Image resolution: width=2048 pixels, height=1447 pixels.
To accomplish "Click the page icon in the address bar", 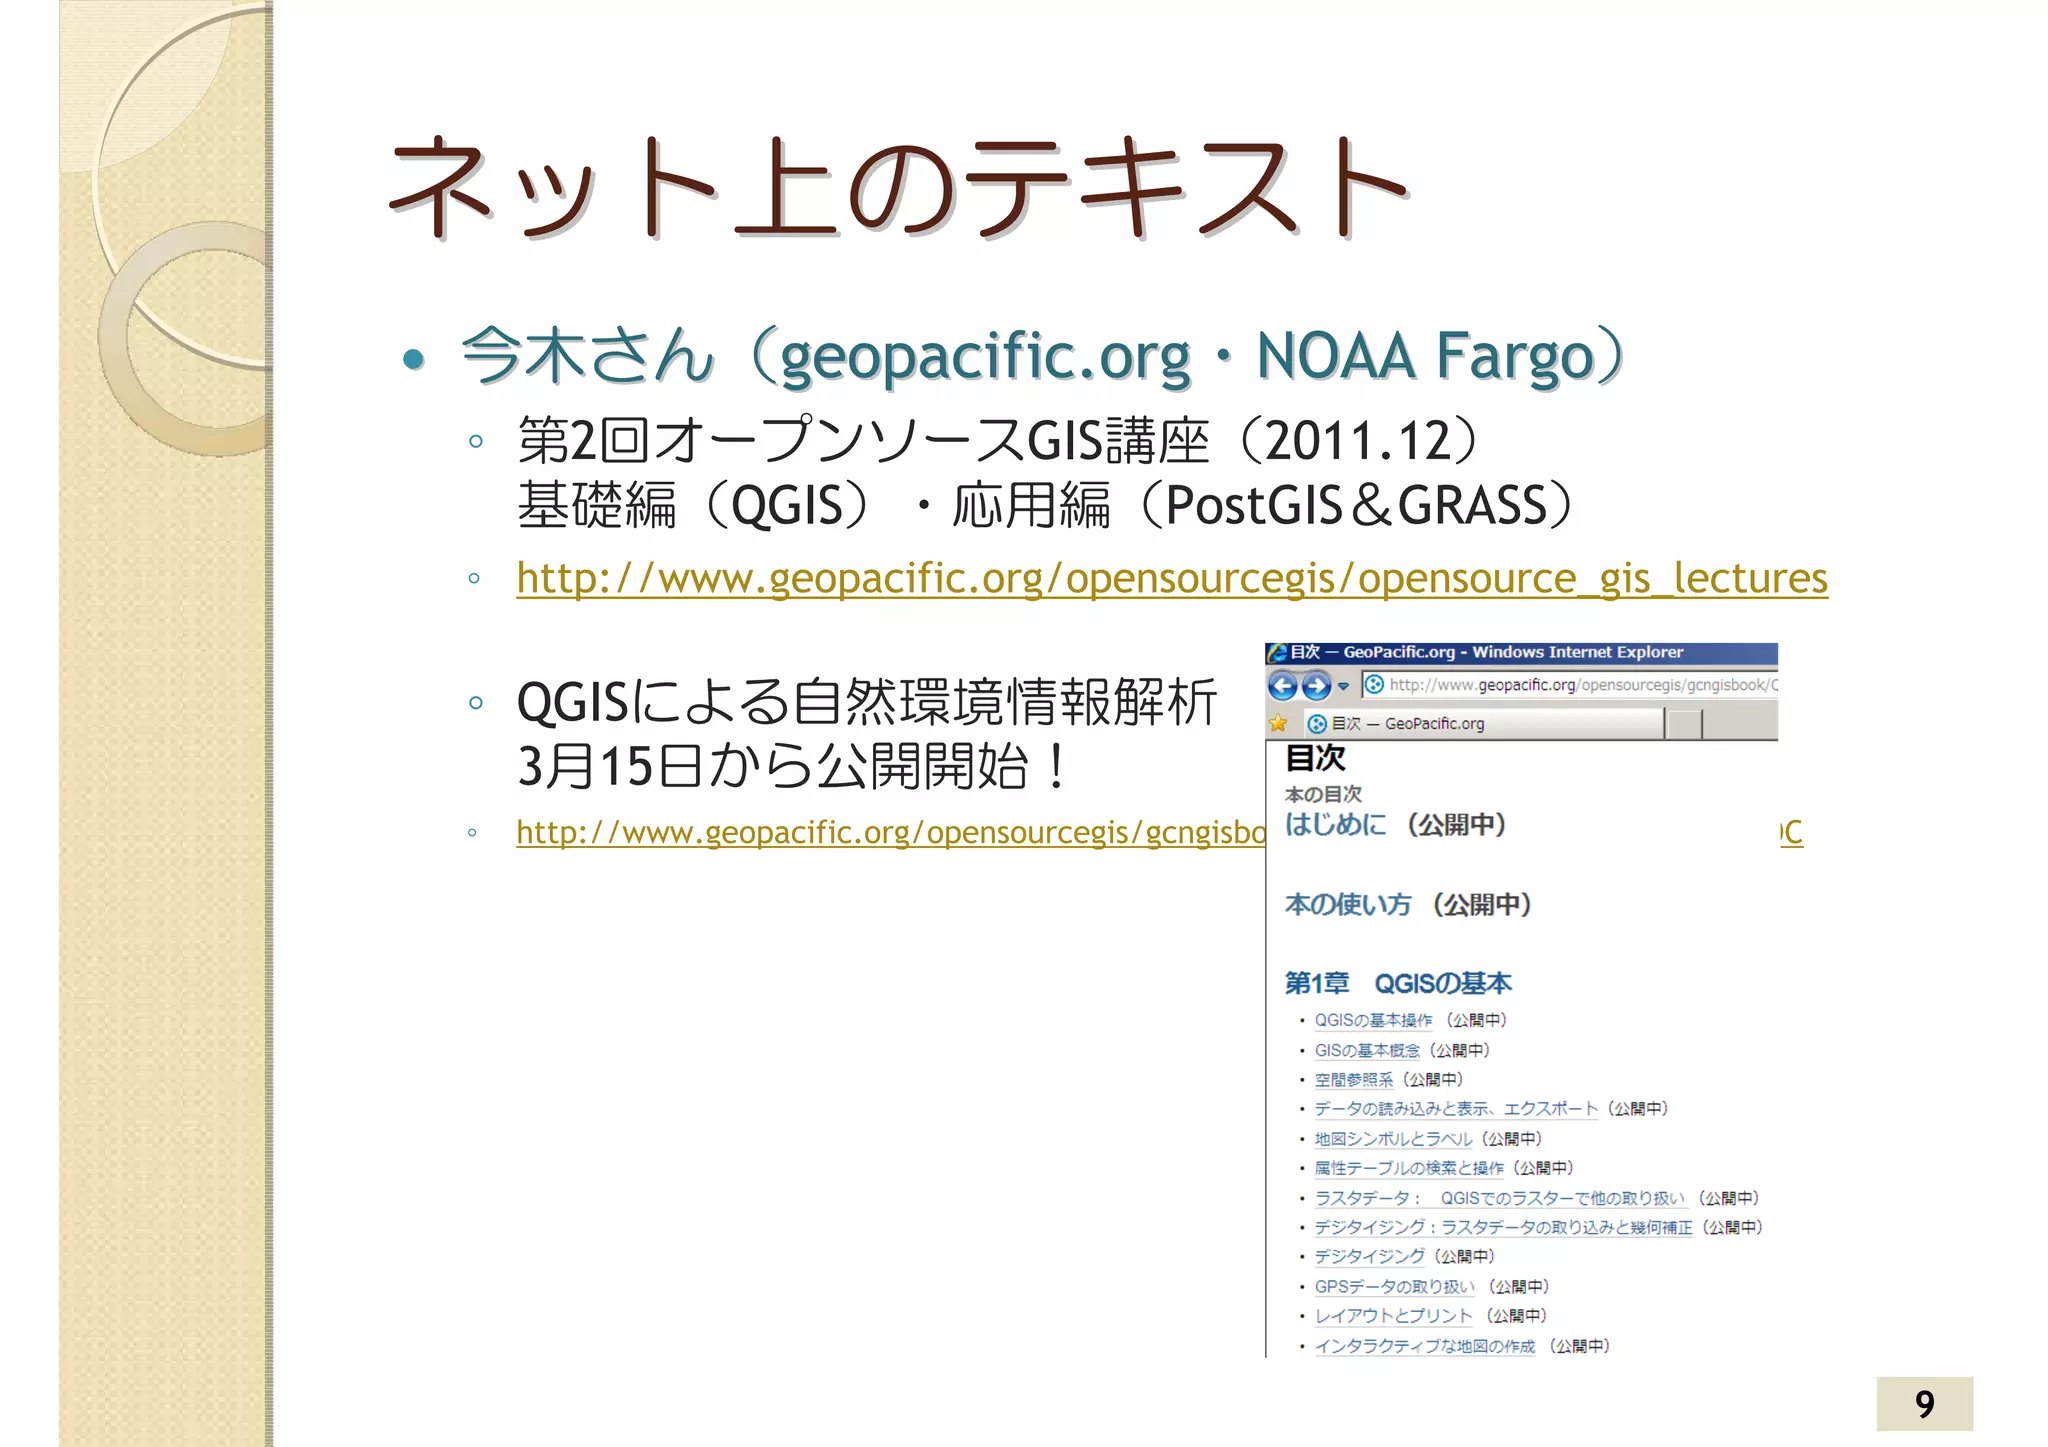I will coord(1375,685).
